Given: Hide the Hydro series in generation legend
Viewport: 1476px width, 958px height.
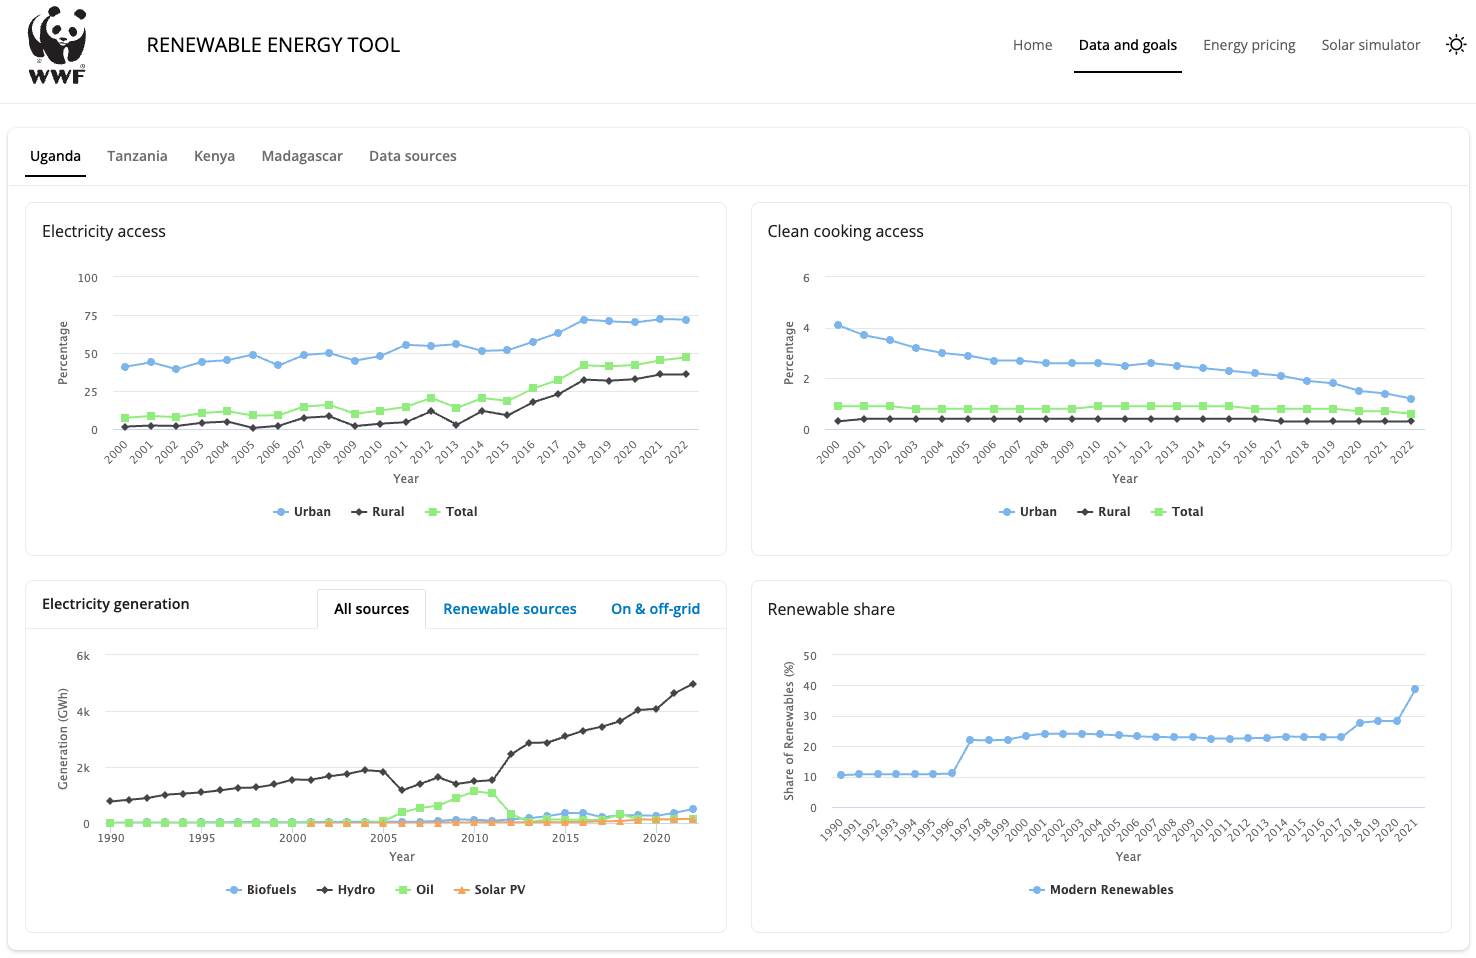Looking at the screenshot, I should (x=346, y=890).
